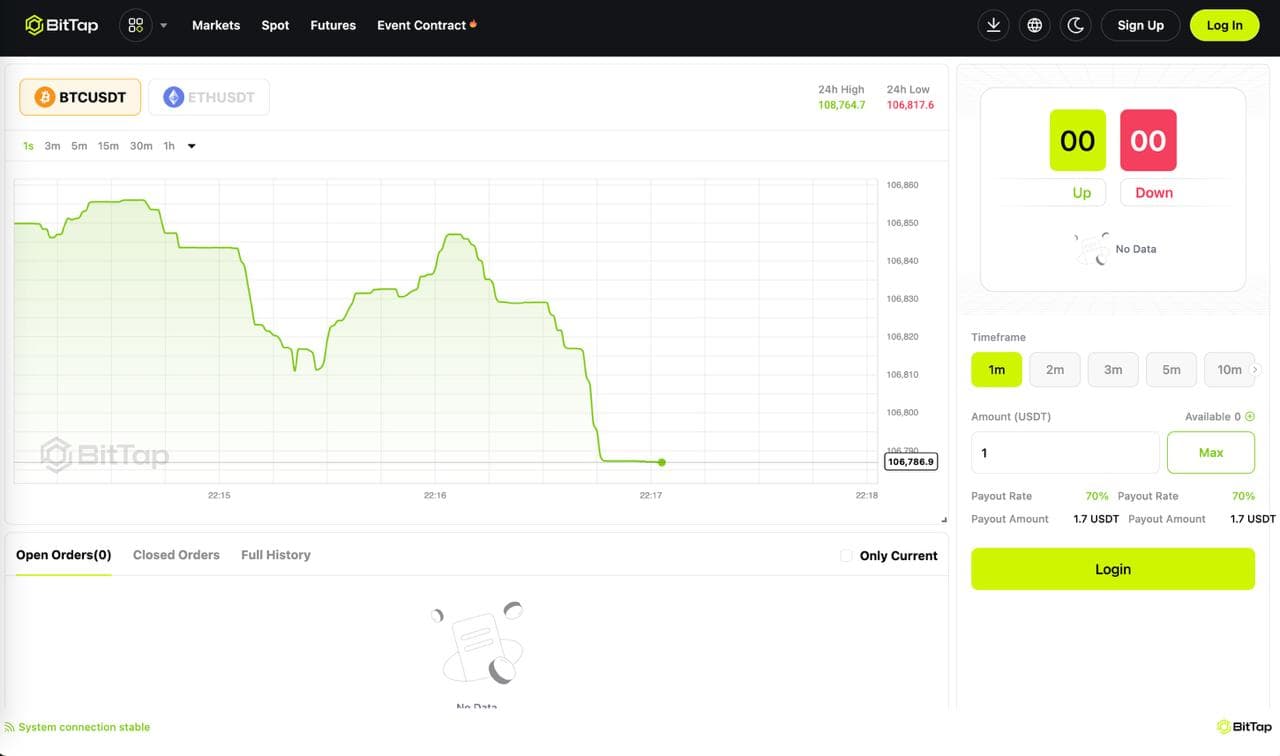Expand the chart interval dropdown arrow
Viewport: 1280px width, 756px height.
click(x=192, y=146)
